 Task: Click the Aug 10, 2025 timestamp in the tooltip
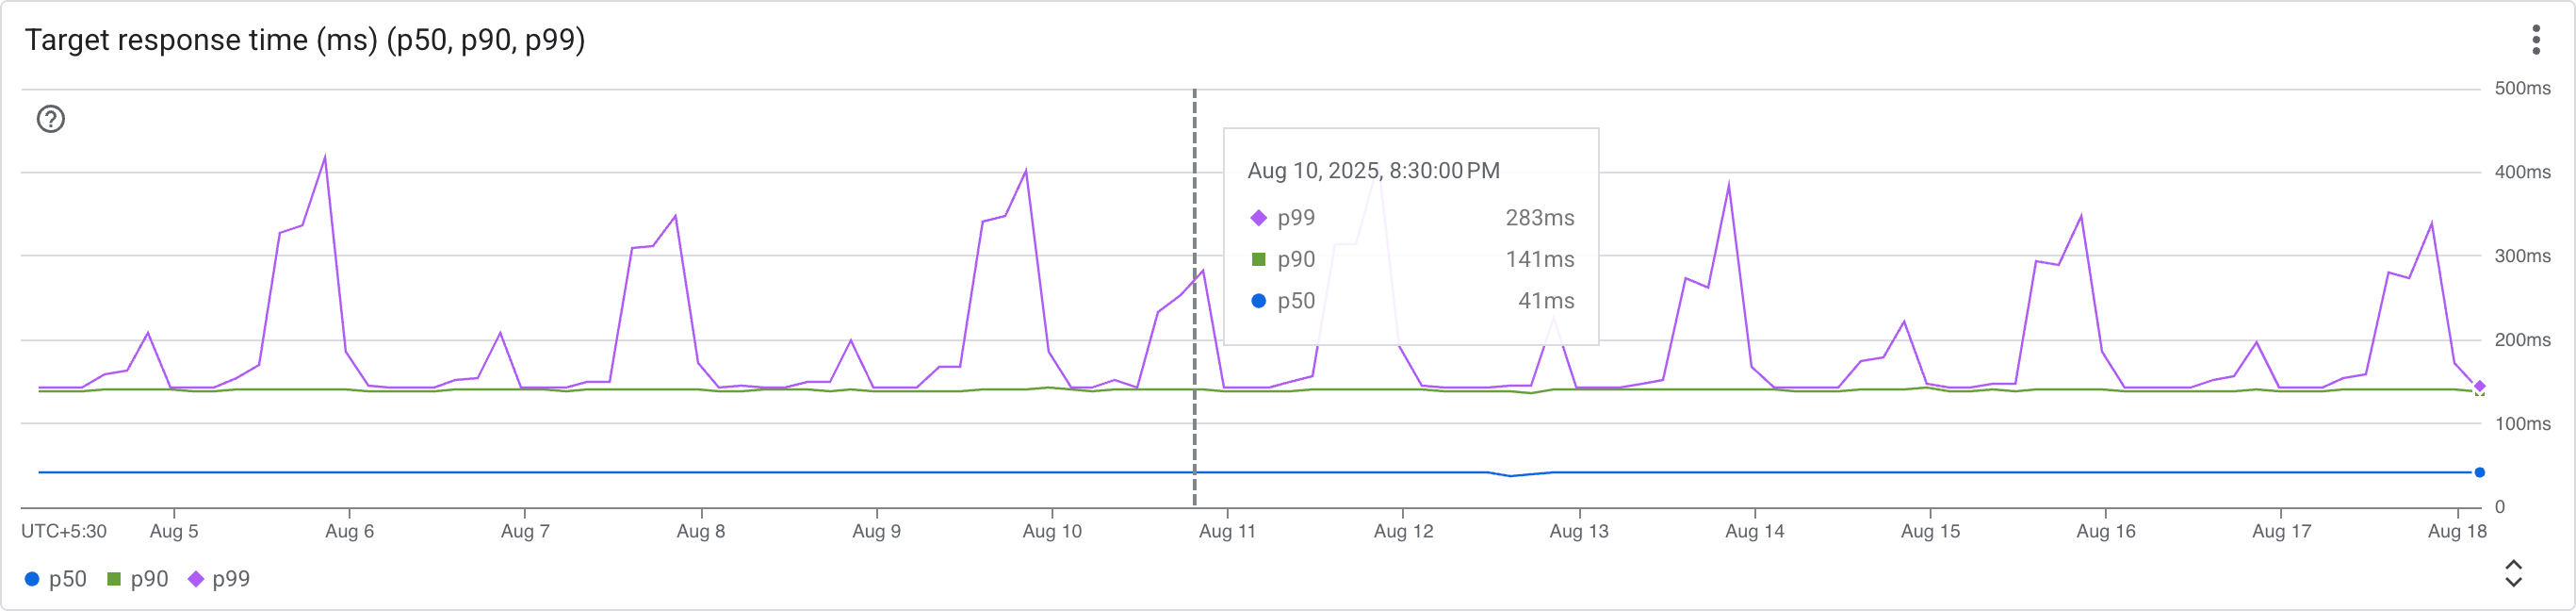point(1374,170)
